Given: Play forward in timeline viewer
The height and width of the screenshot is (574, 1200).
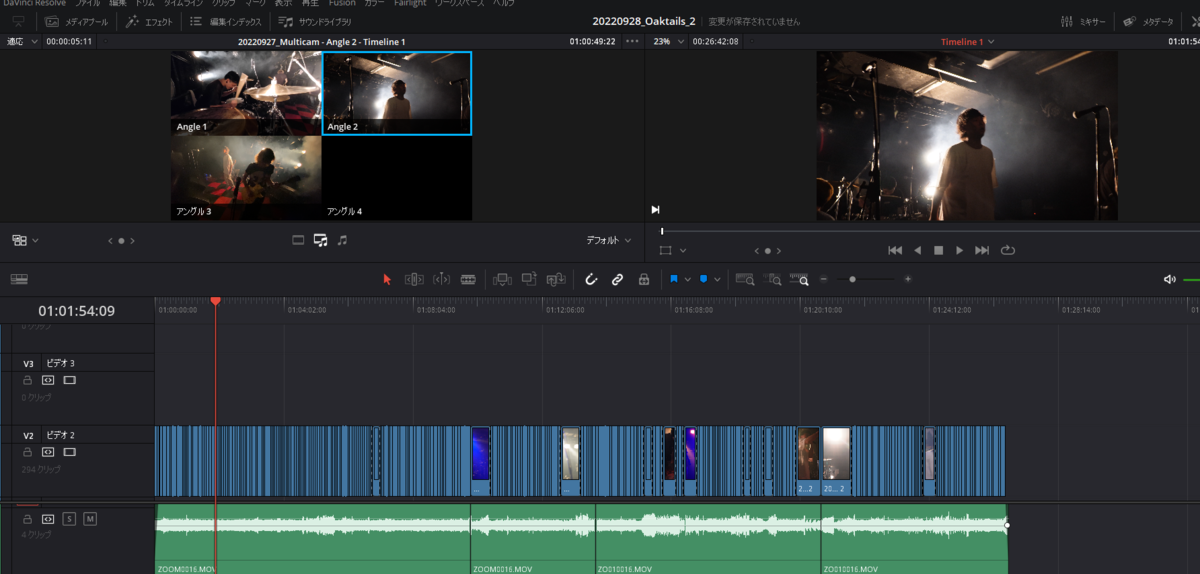Looking at the screenshot, I should click(x=959, y=250).
